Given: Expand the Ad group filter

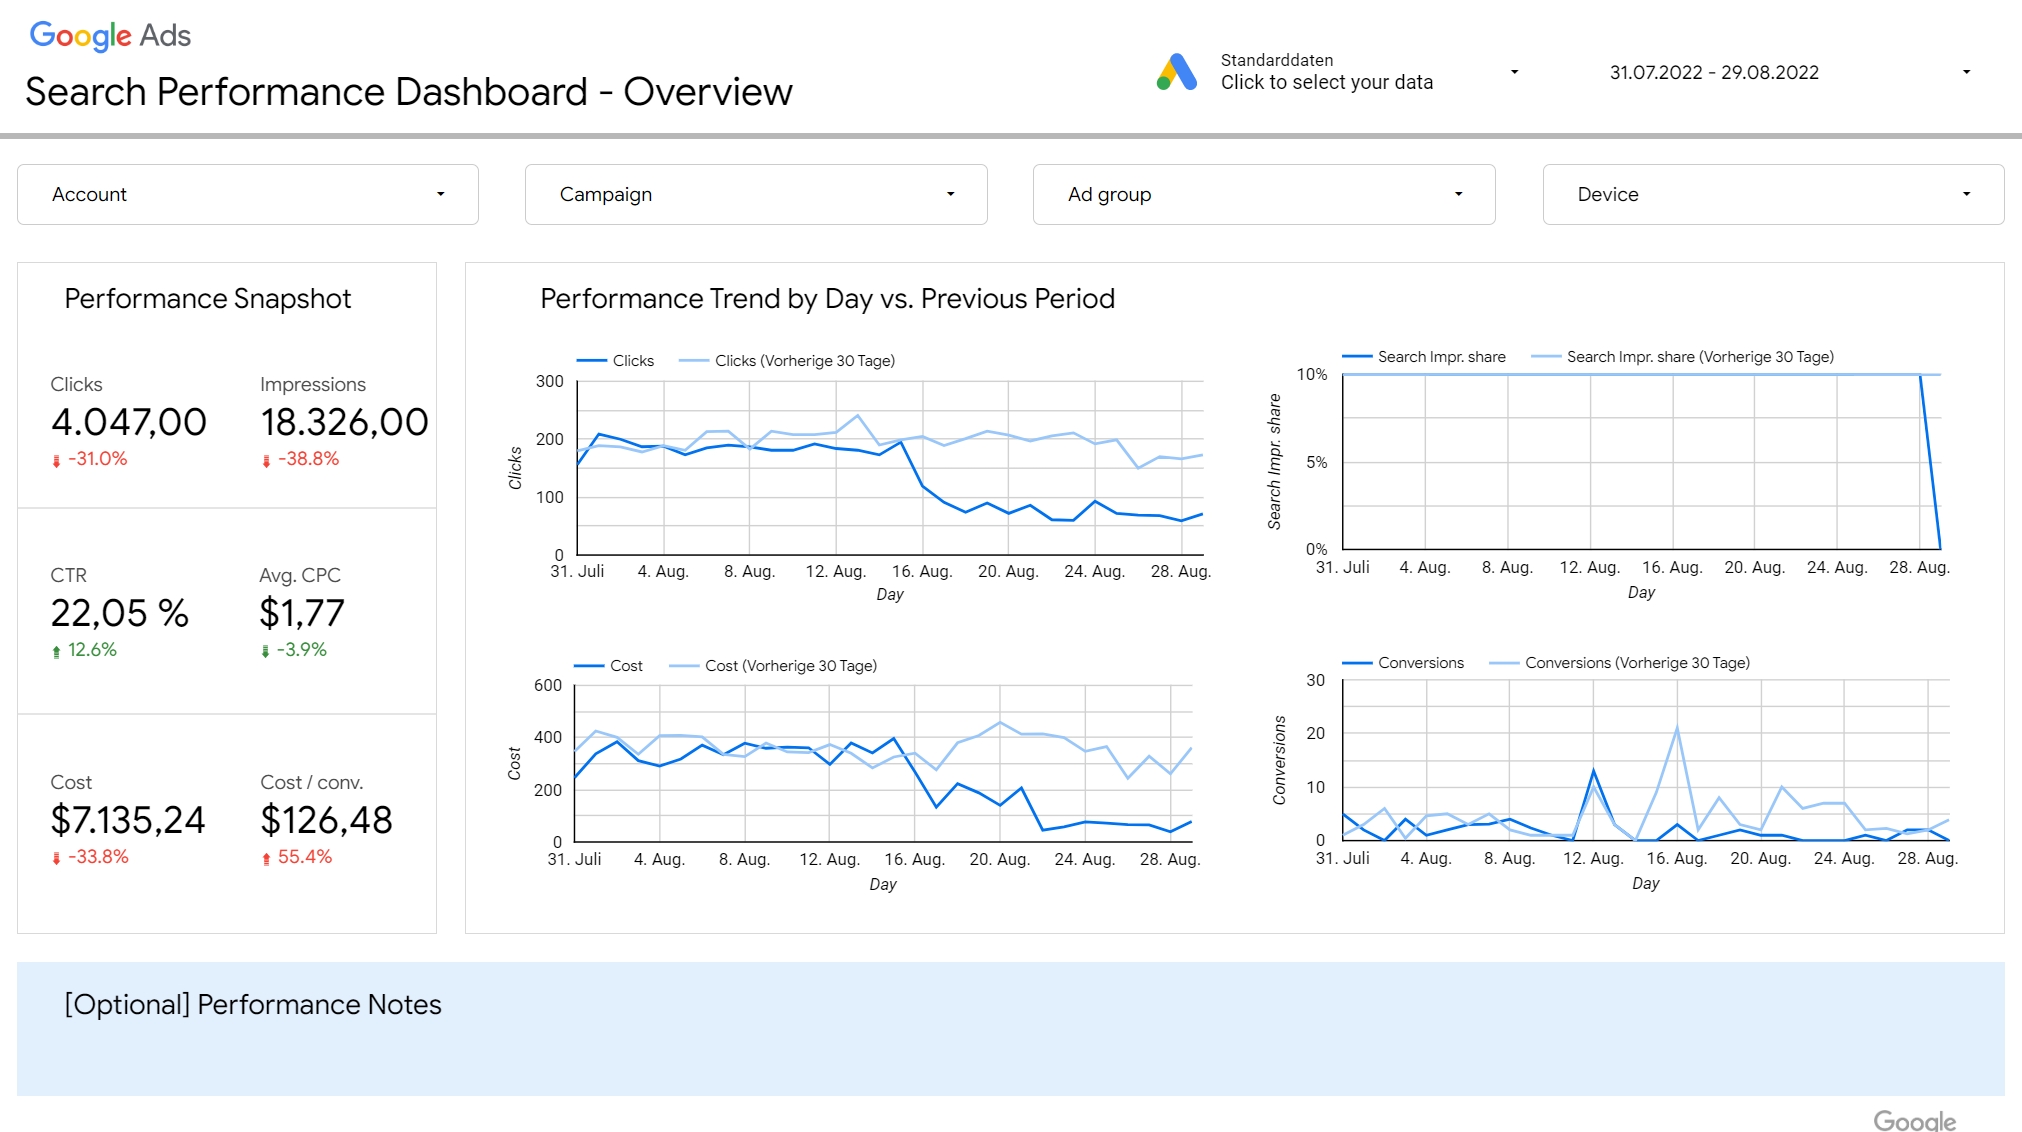Looking at the screenshot, I should [1263, 195].
